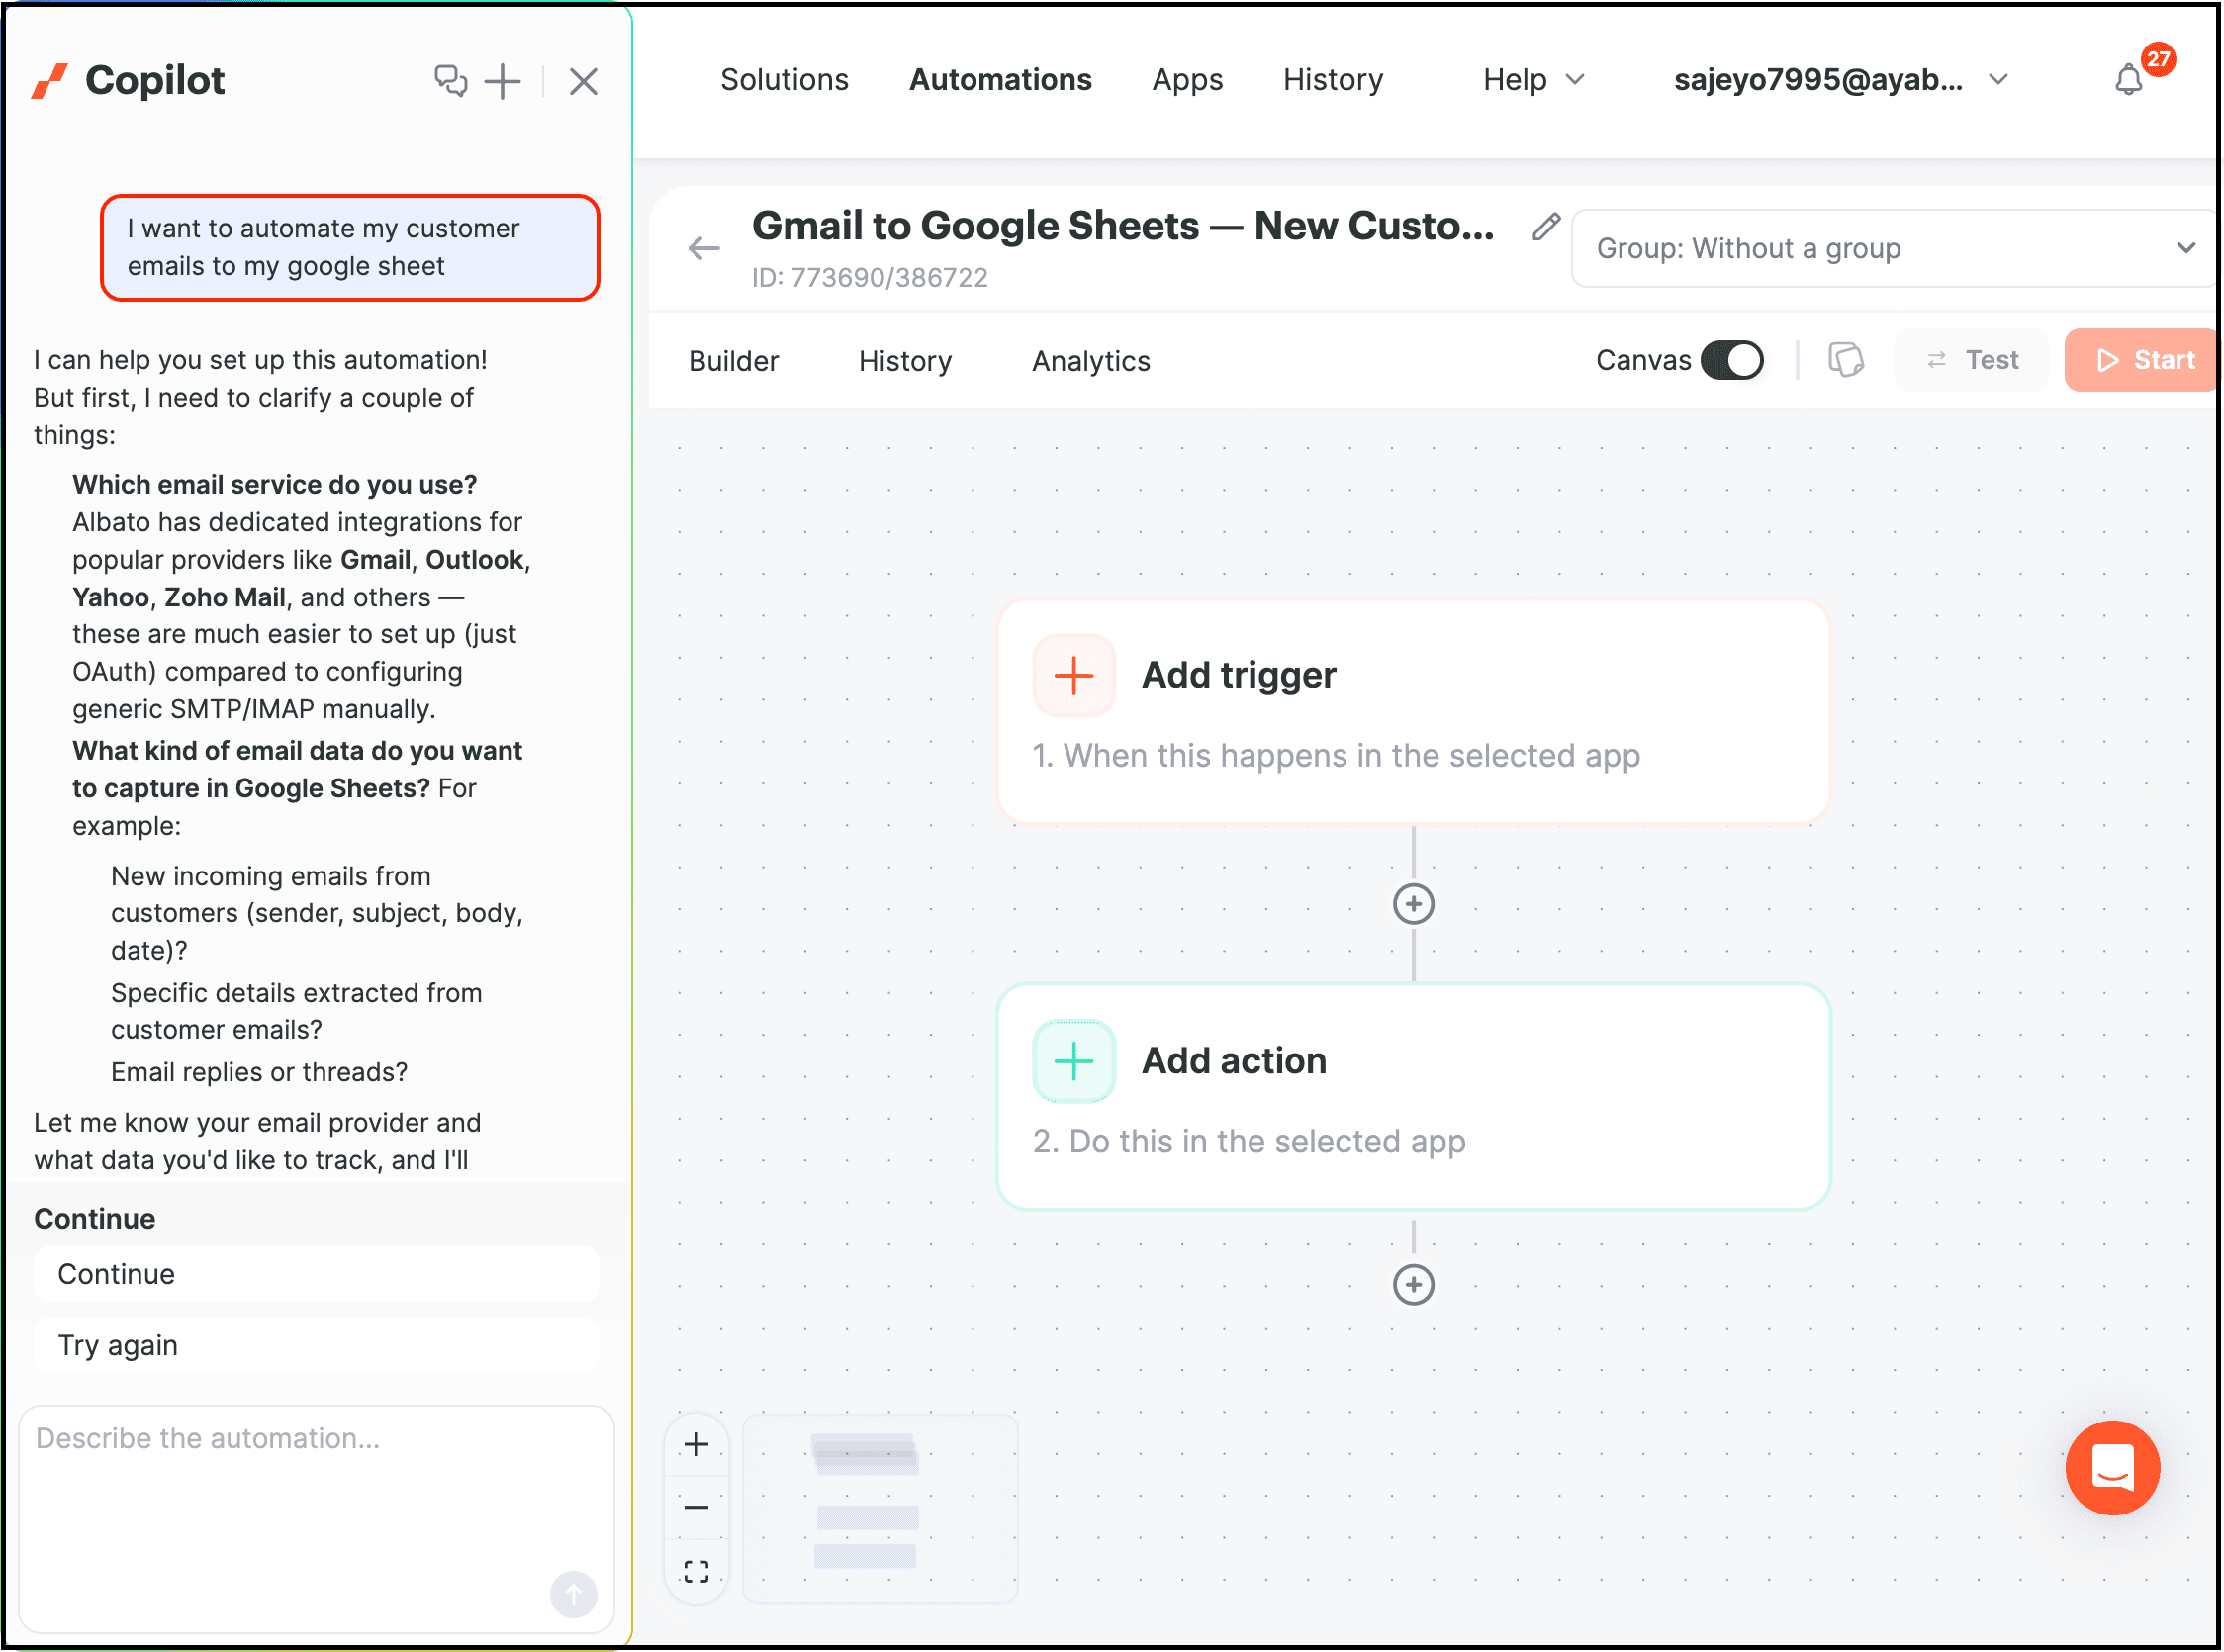
Task: Click the user message about customer emails
Action: [x=350, y=248]
